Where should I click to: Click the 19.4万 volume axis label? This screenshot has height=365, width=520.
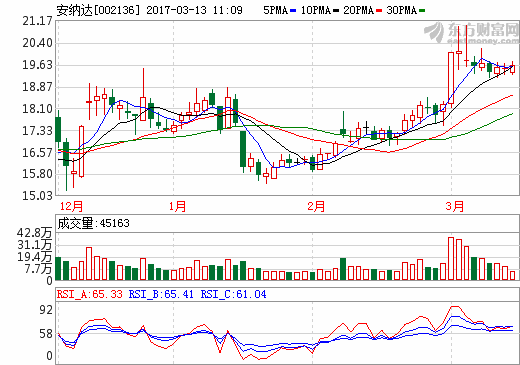[x=35, y=257]
